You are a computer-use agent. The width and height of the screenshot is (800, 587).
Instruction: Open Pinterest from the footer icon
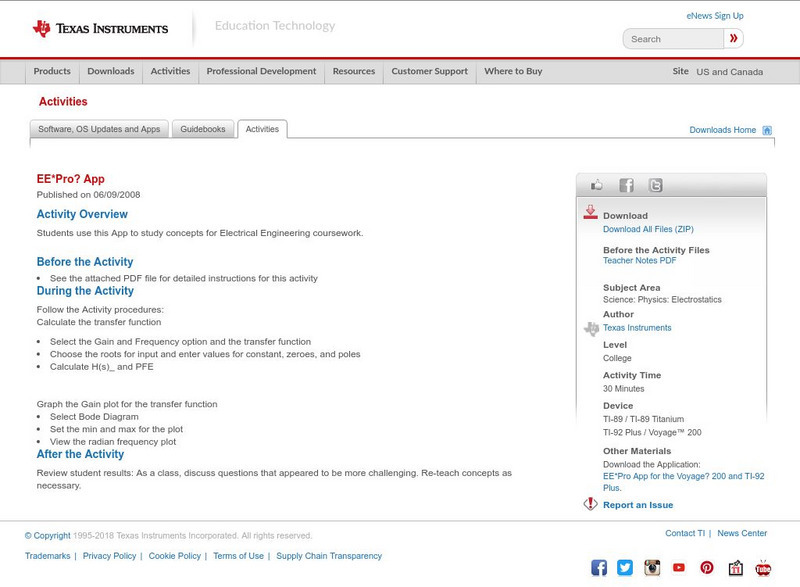tap(706, 567)
